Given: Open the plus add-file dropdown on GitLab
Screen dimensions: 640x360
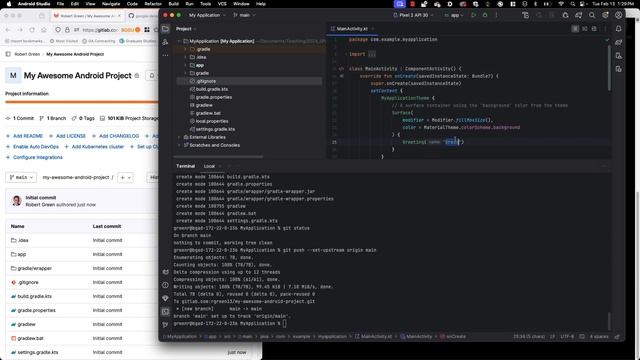Looking at the screenshot, I should point(125,177).
